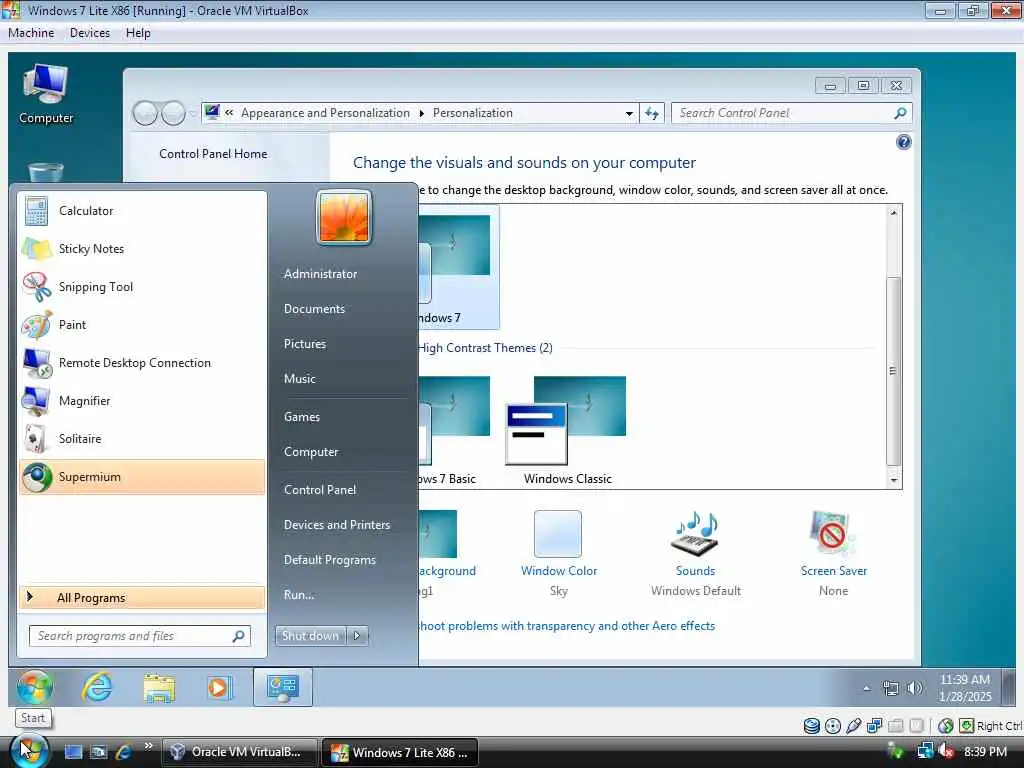Open Internet Explorer on guest taskbar

[97, 687]
